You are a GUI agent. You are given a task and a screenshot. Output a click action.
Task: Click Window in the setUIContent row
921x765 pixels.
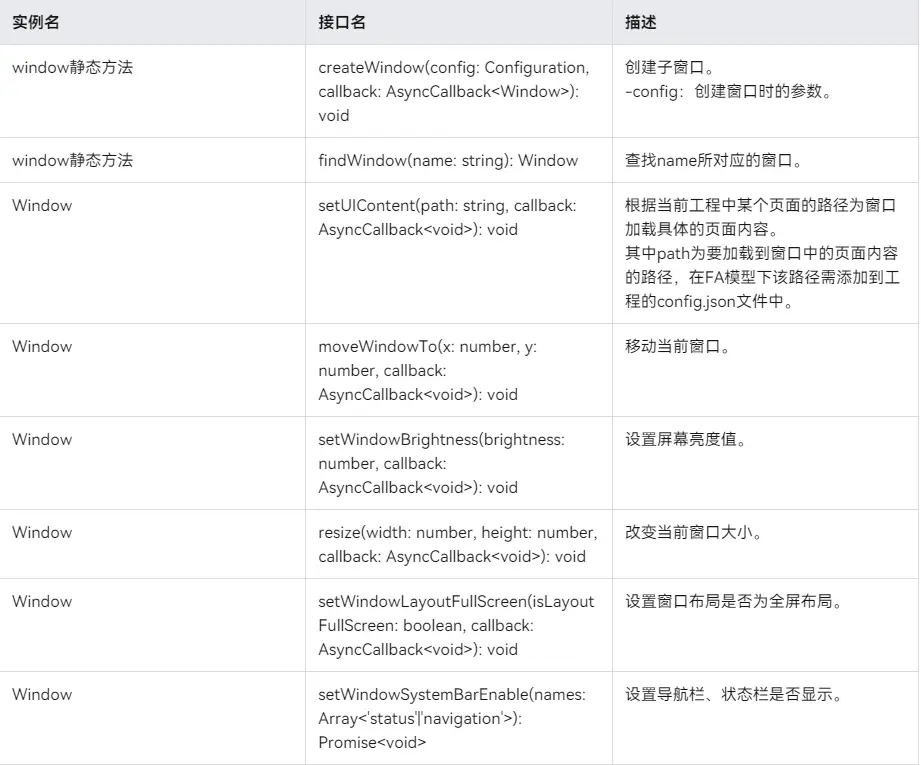pyautogui.click(x=42, y=205)
